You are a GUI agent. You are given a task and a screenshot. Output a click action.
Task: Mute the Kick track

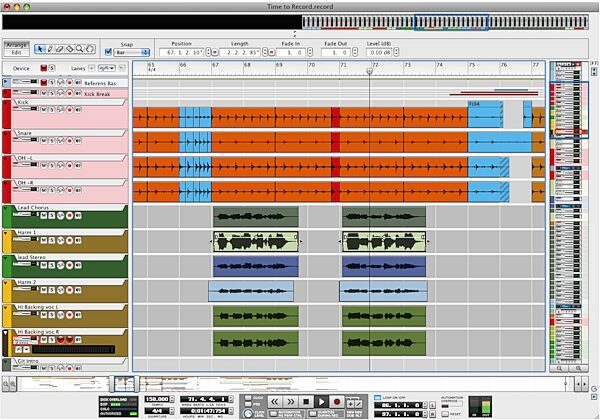(x=44, y=110)
